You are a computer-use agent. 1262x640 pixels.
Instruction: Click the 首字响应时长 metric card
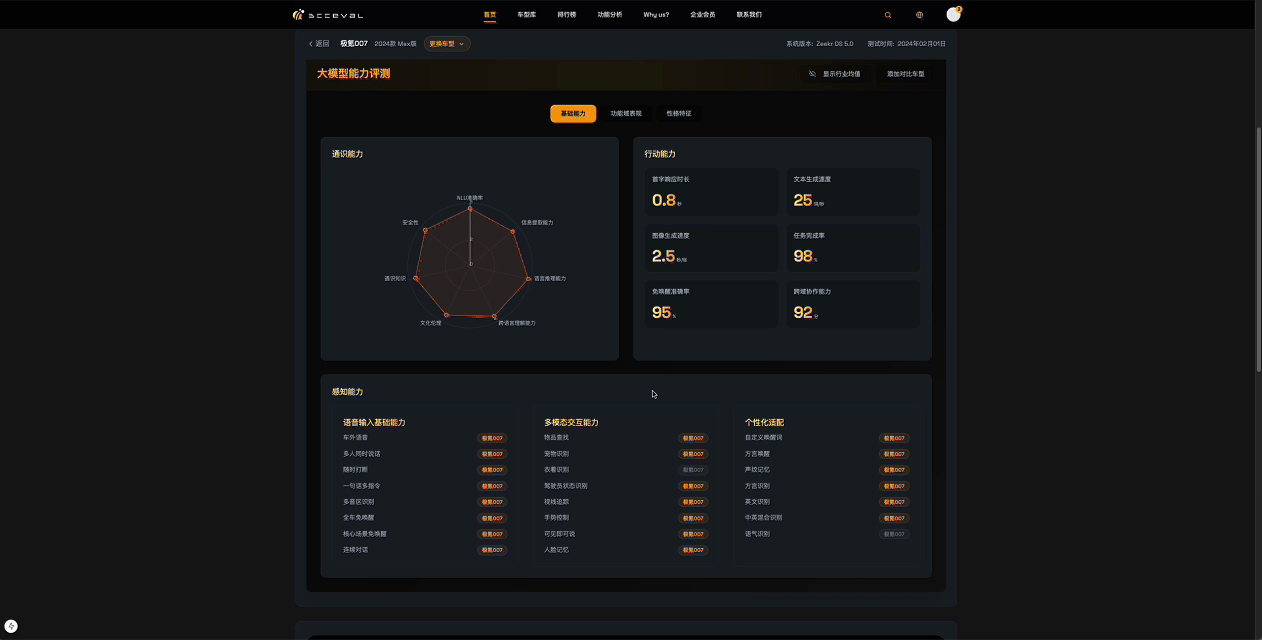pyautogui.click(x=711, y=192)
